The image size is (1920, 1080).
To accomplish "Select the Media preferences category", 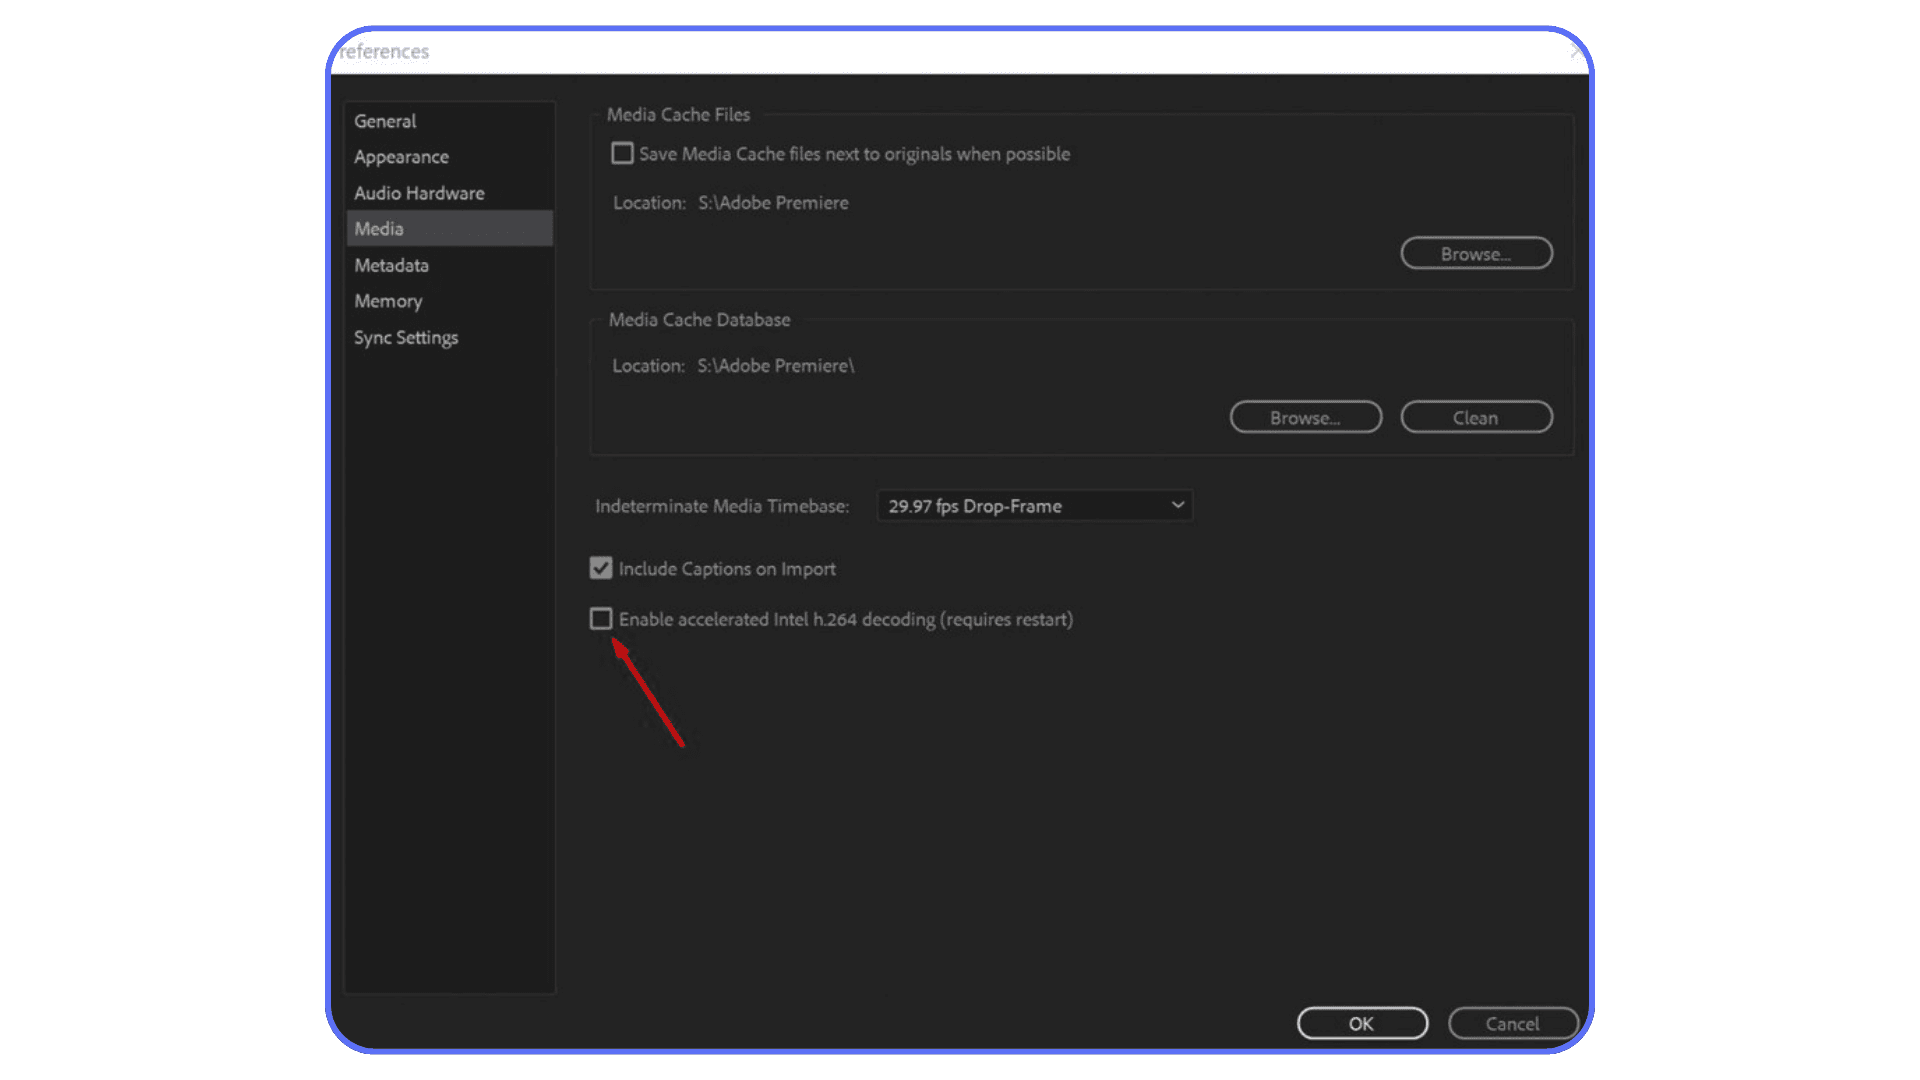I will [x=378, y=228].
